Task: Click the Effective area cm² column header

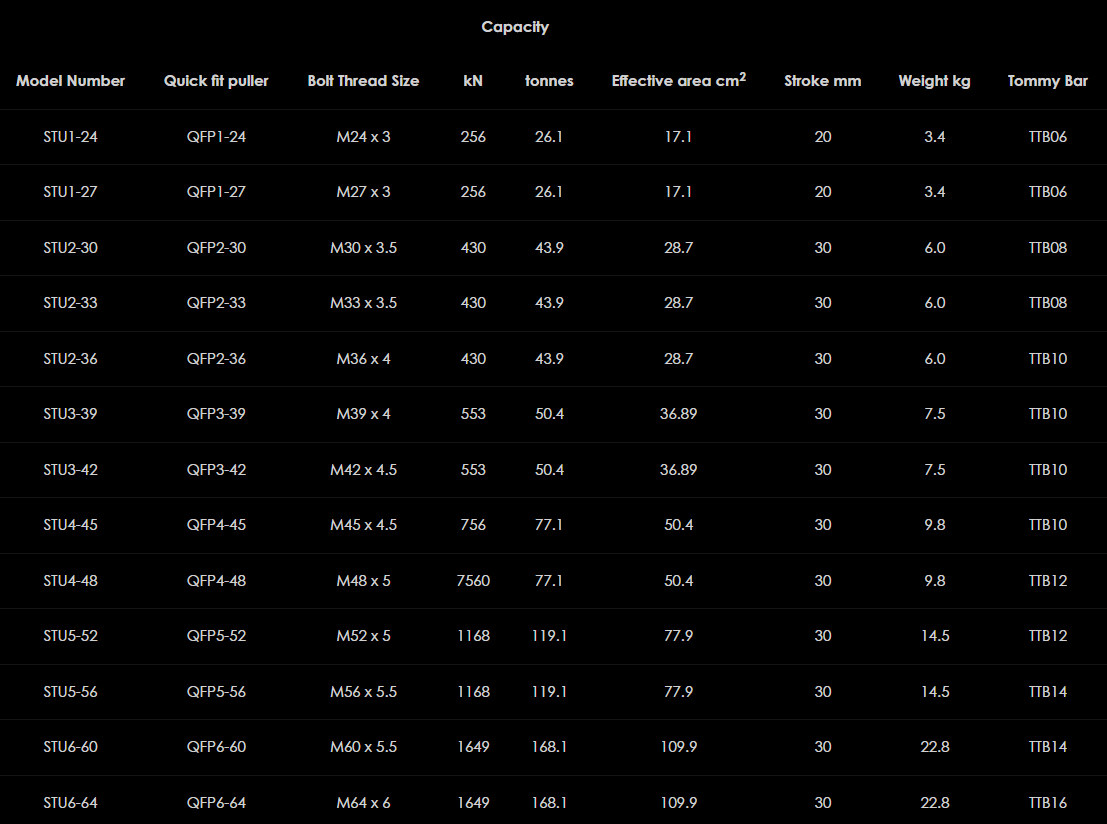Action: (678, 81)
